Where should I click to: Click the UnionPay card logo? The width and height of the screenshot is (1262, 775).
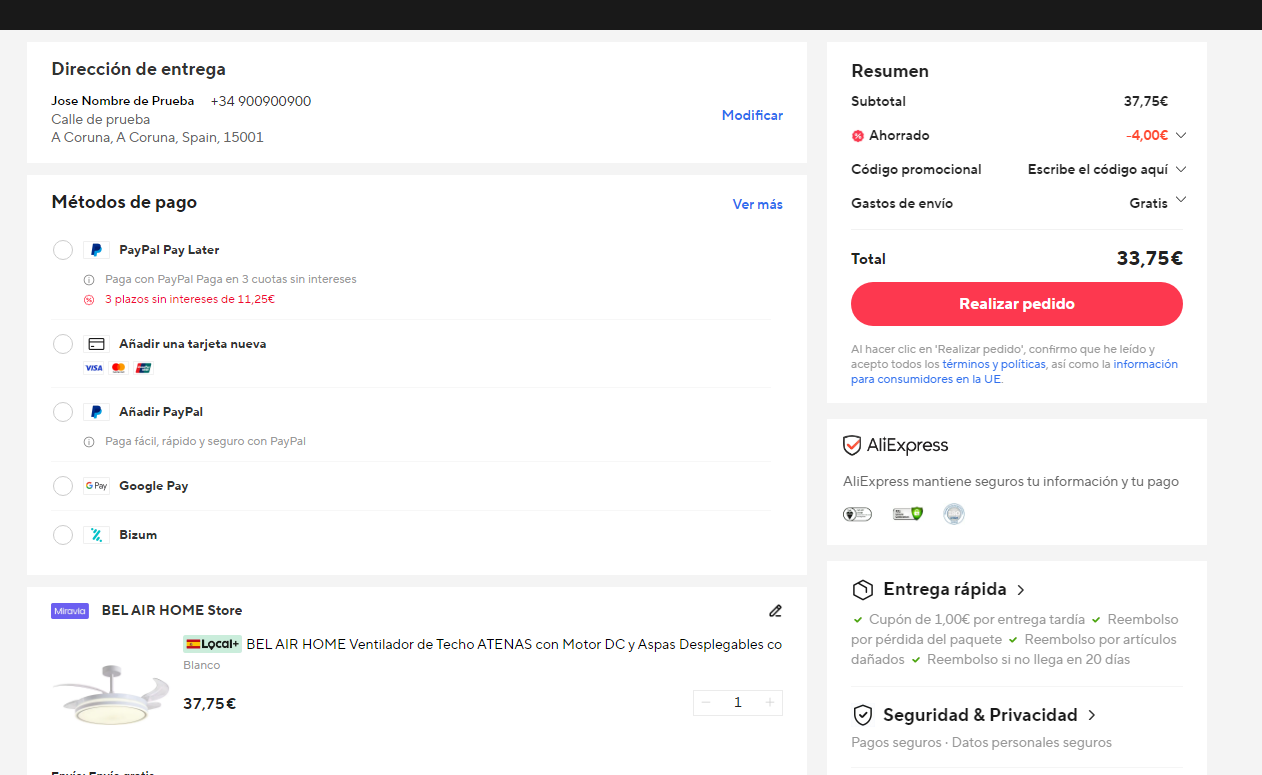(x=143, y=368)
